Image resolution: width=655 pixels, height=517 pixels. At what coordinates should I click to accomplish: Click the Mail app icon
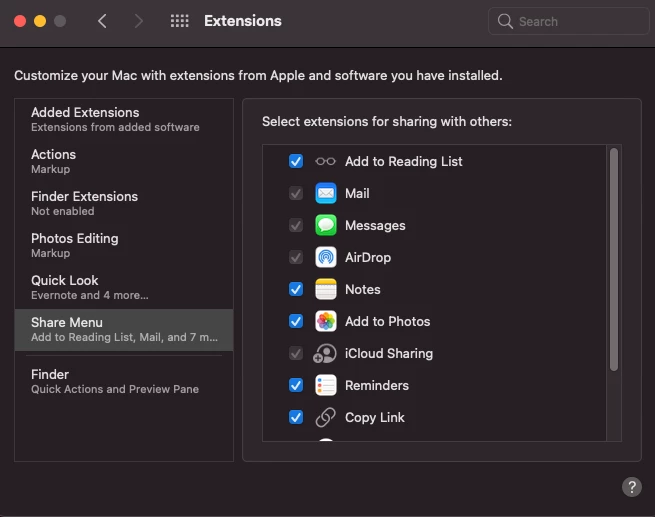(325, 193)
